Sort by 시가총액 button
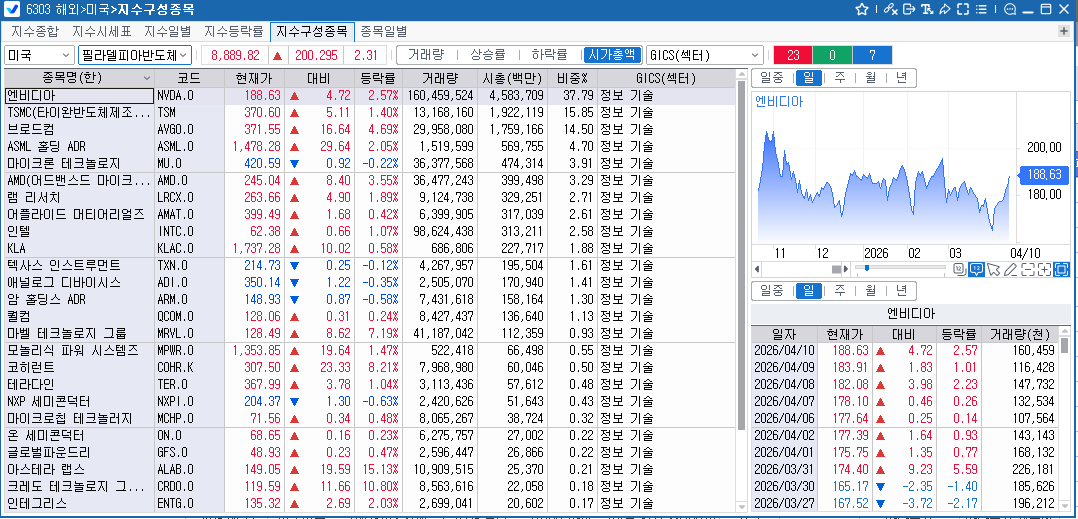Viewport: 1078px width, 519px height. (x=612, y=55)
